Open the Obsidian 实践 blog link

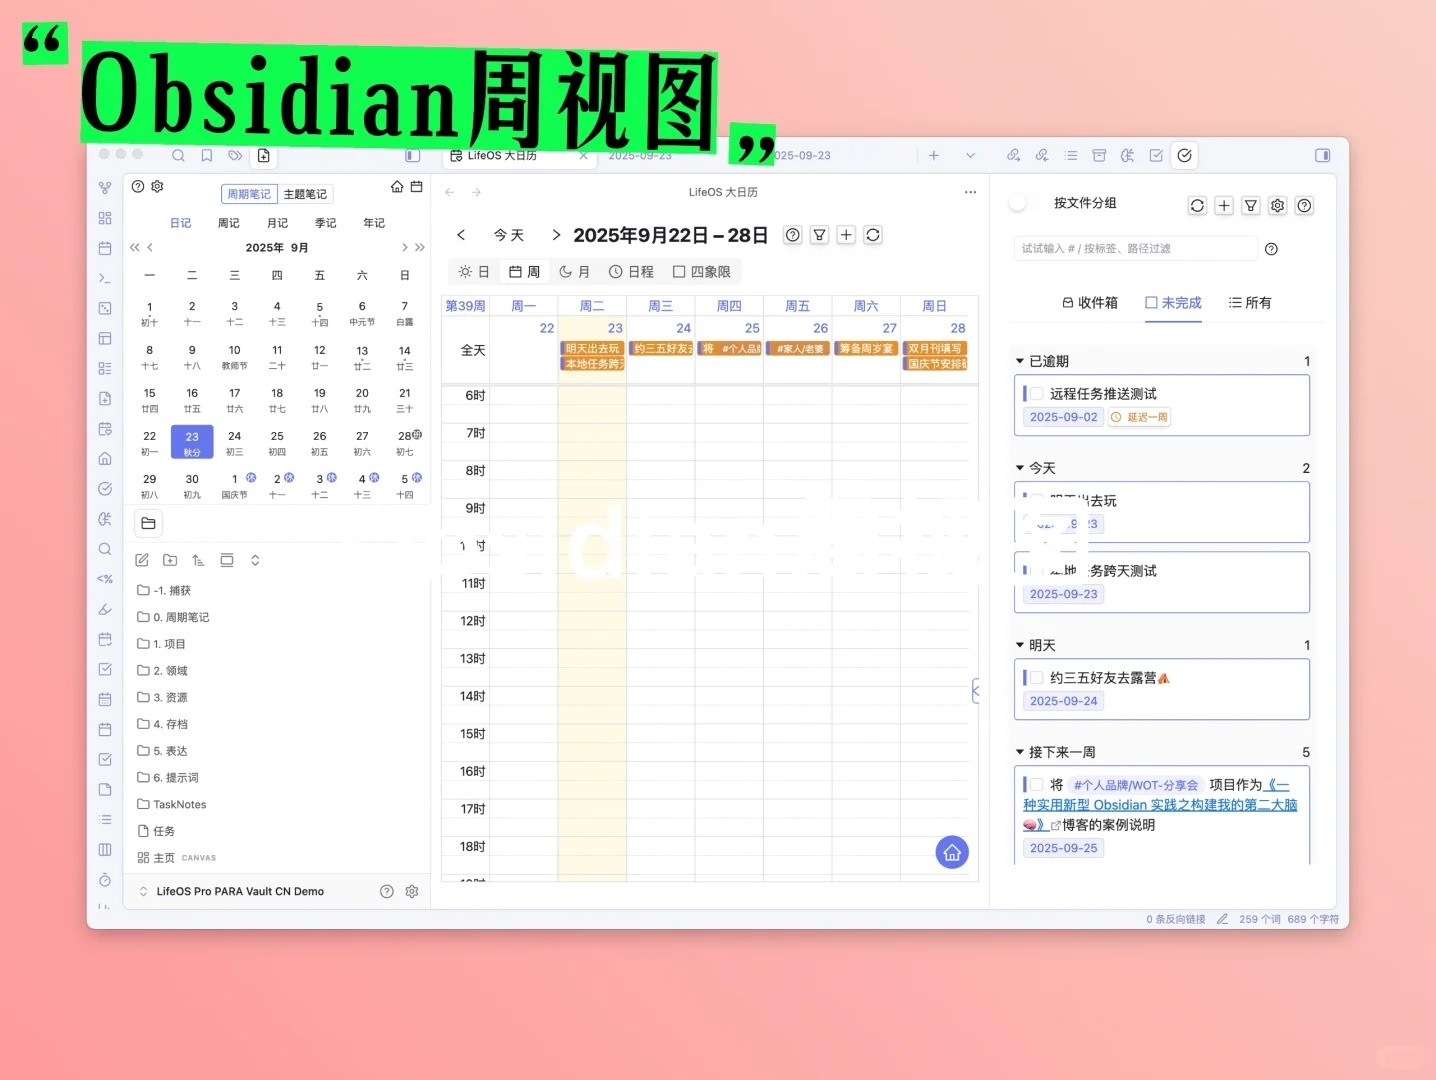[1160, 805]
